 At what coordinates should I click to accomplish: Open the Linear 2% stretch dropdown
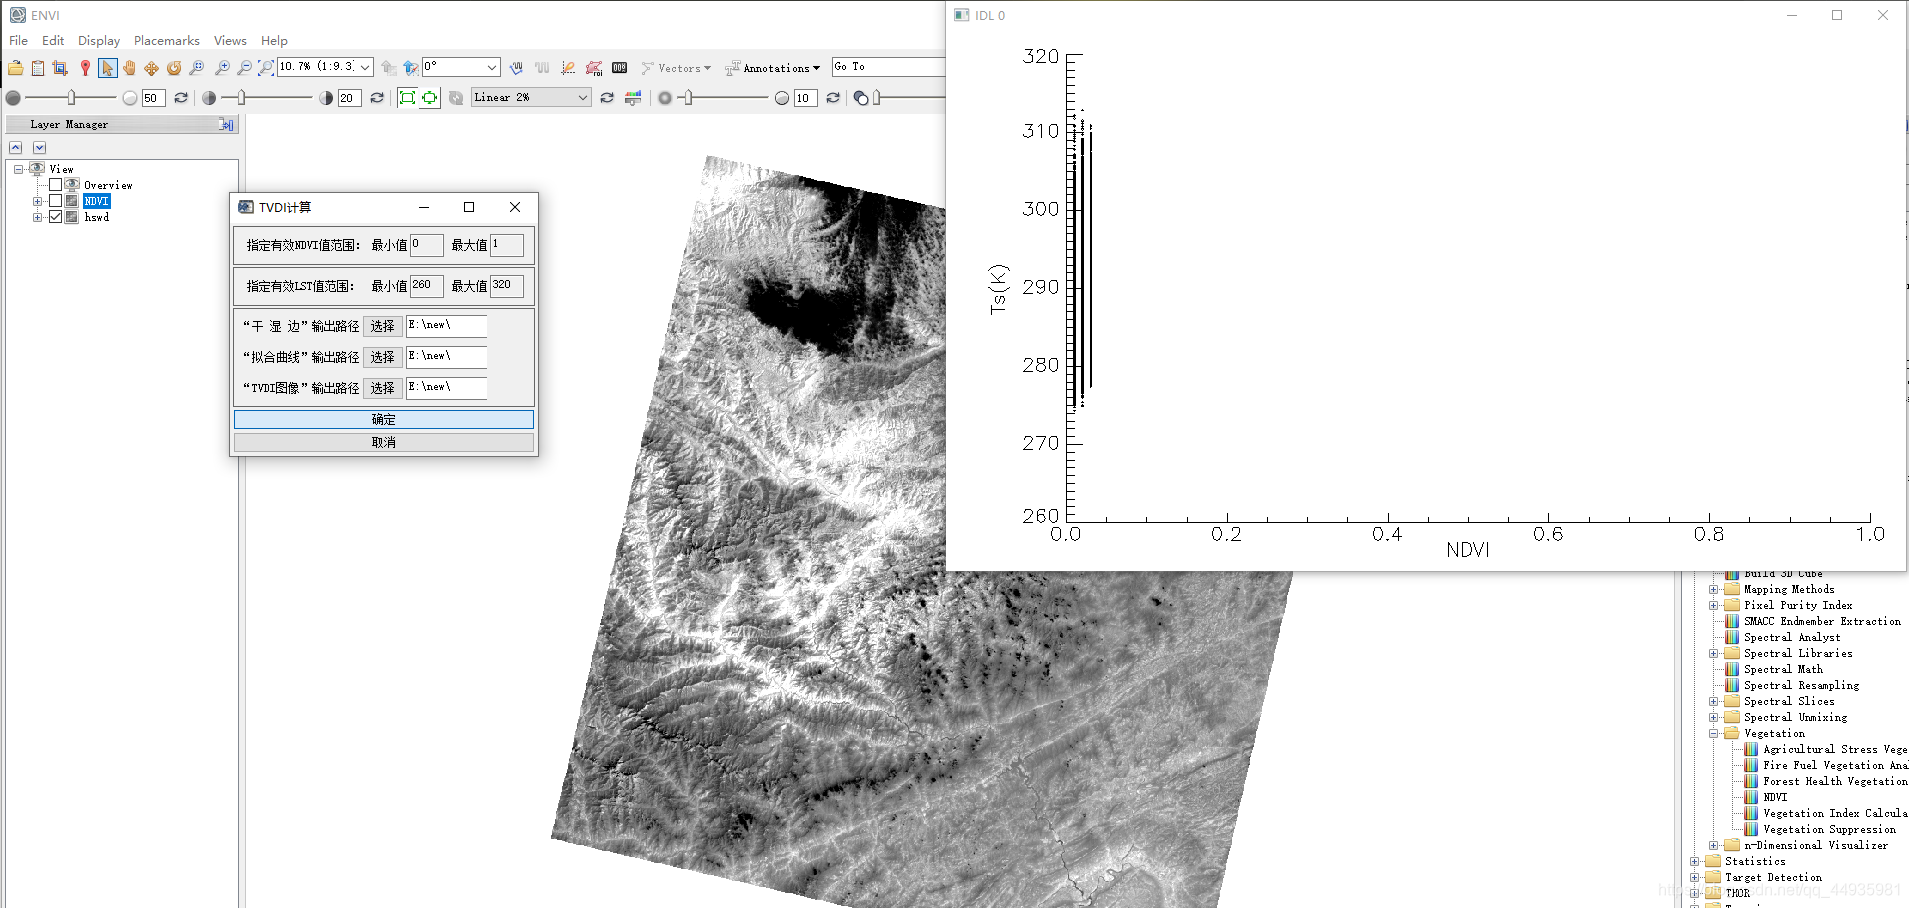(x=531, y=97)
